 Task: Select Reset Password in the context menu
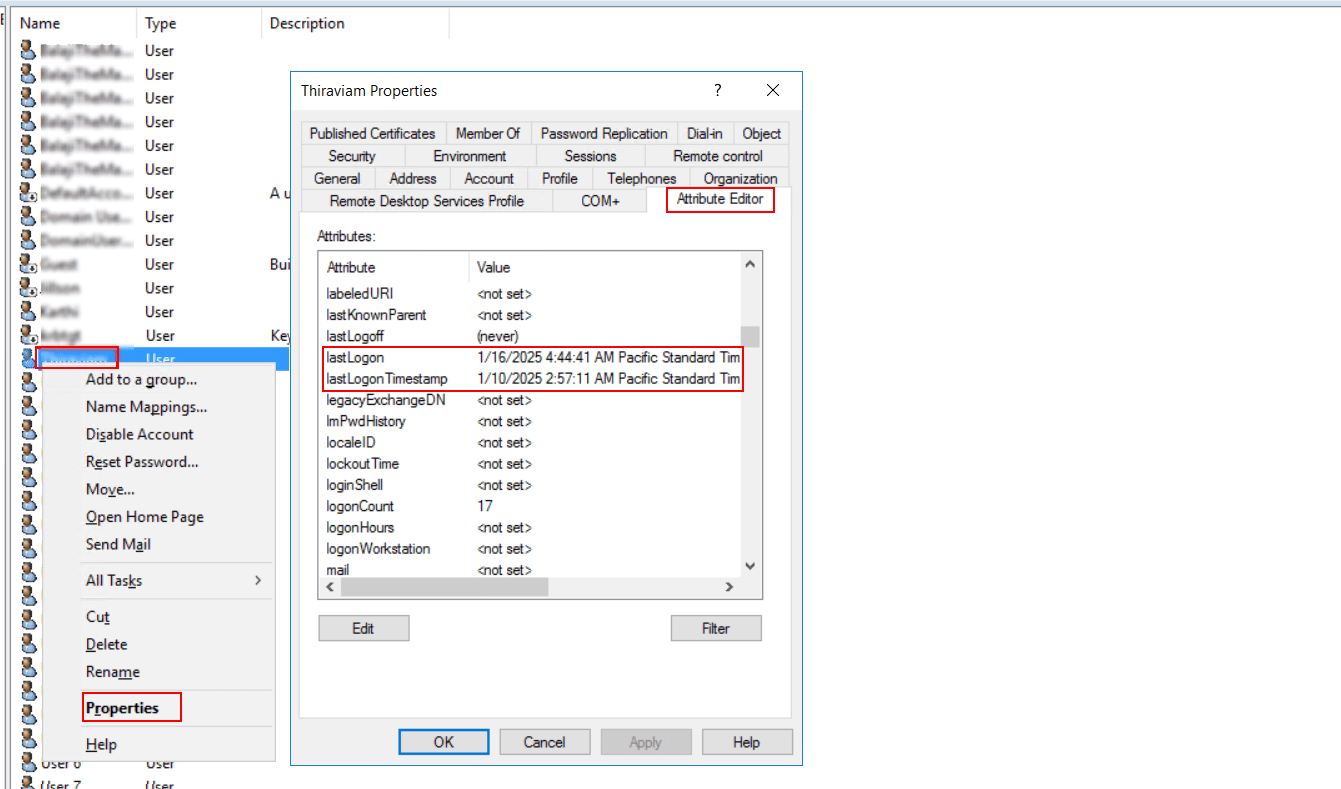pyautogui.click(x=142, y=462)
